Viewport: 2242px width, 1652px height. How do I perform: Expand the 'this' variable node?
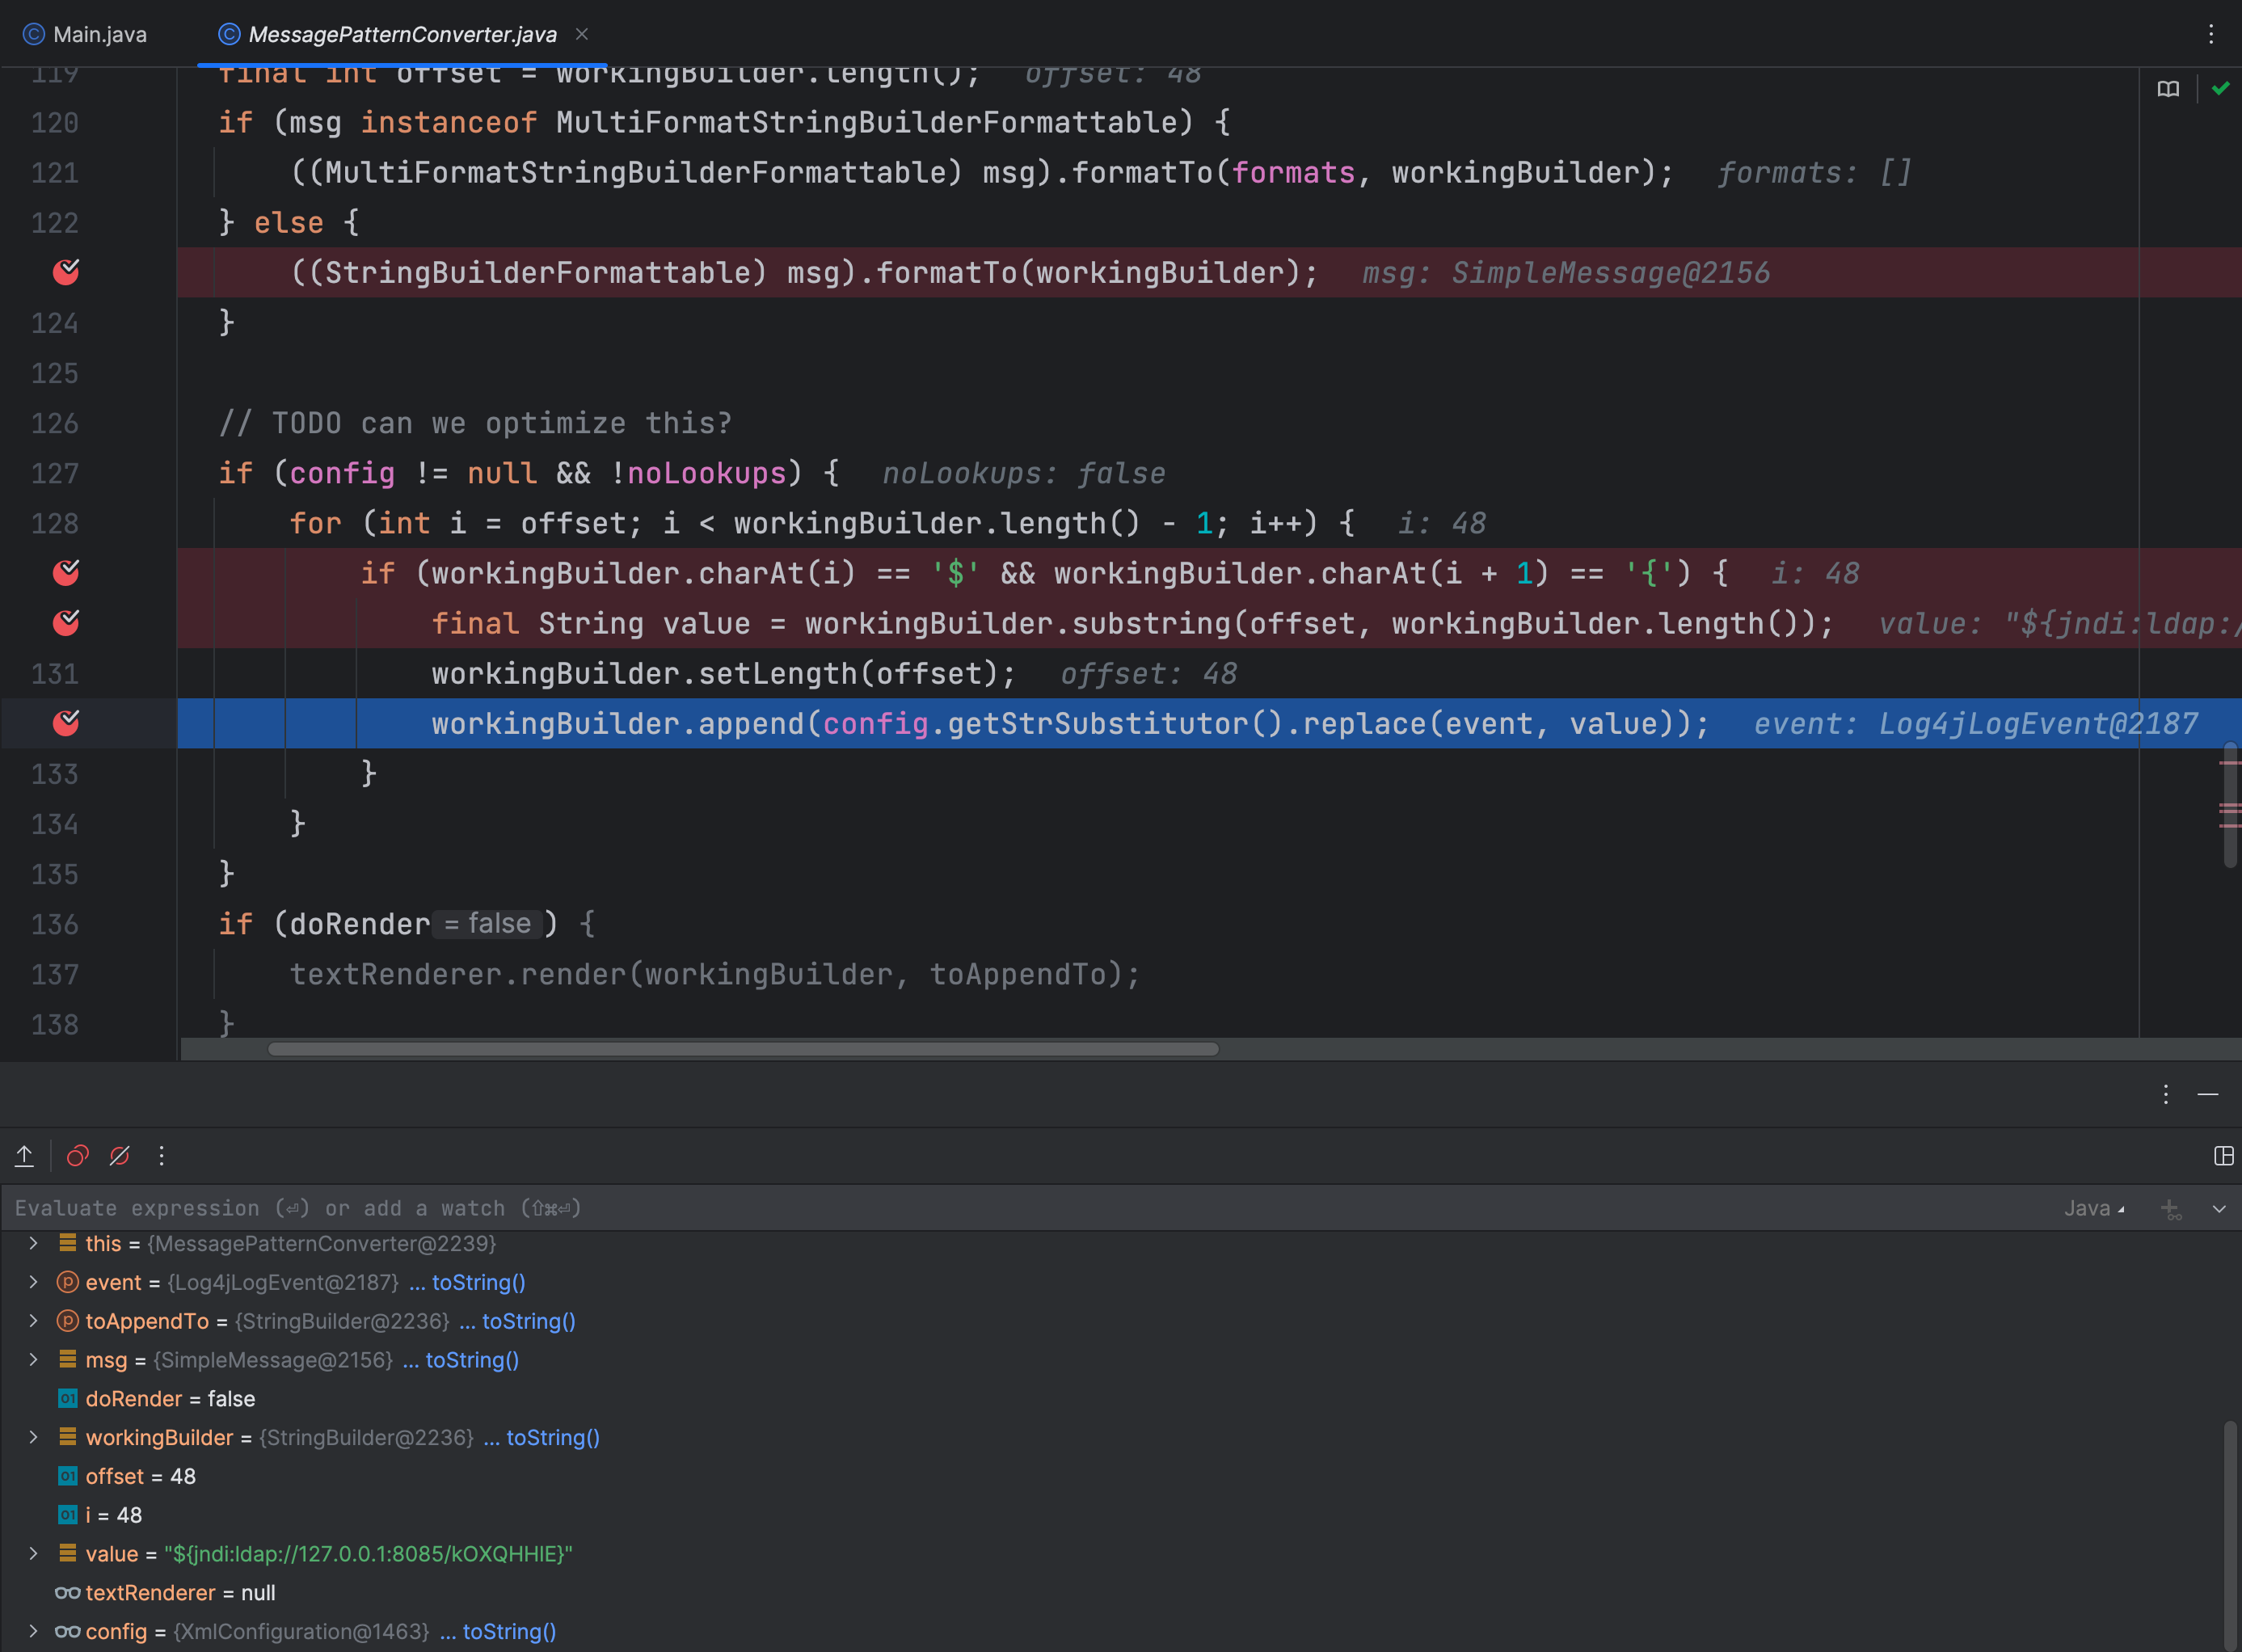click(x=33, y=1243)
